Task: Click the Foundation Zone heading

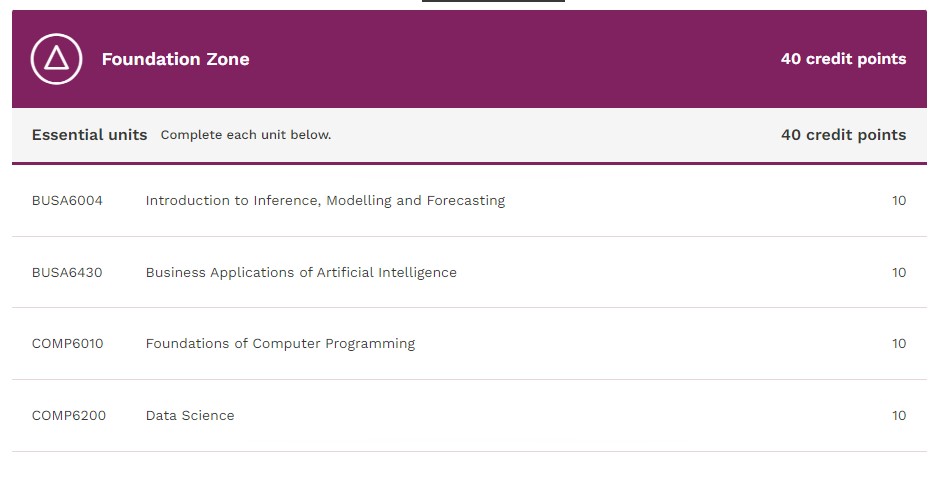Action: [175, 59]
